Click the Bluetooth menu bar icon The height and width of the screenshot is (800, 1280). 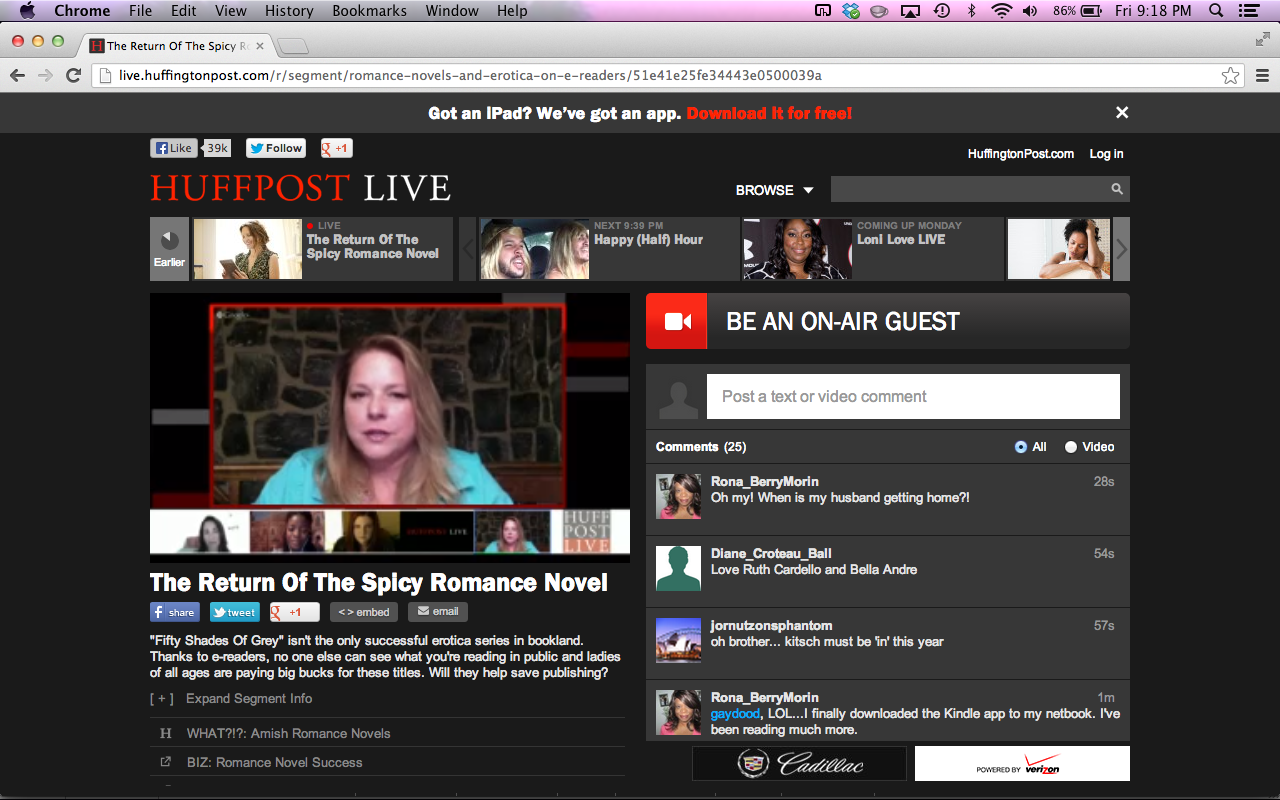971,11
